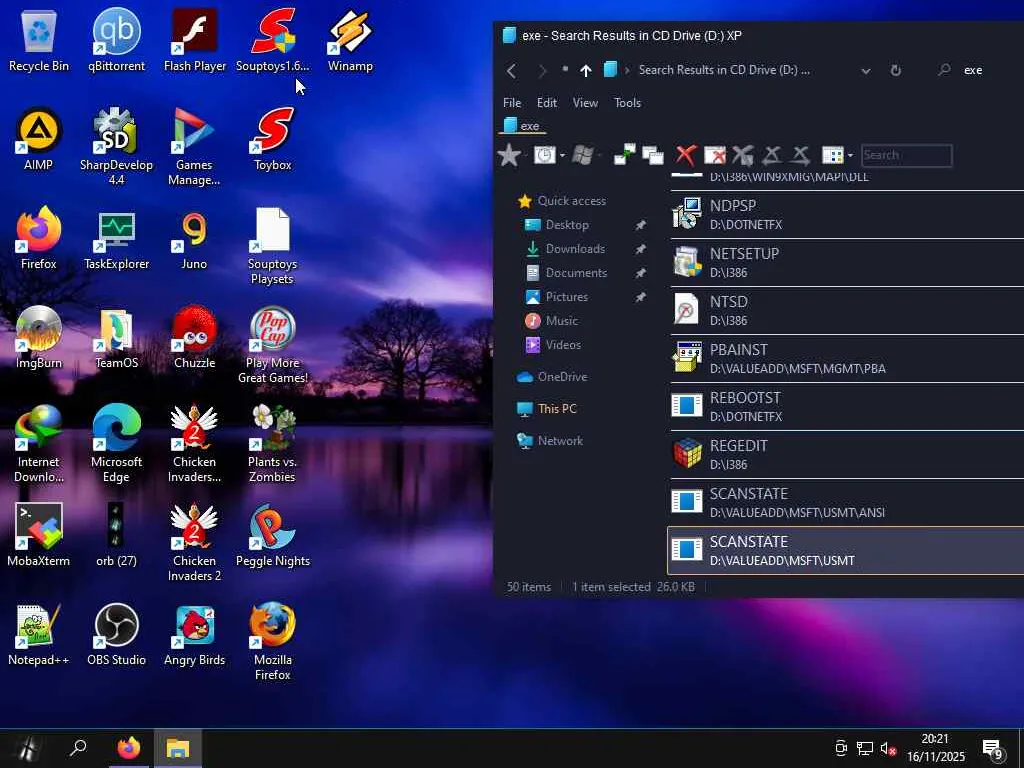Select SCANSTATE in USMT\ANSI folder
1024x768 pixels.
click(x=847, y=502)
